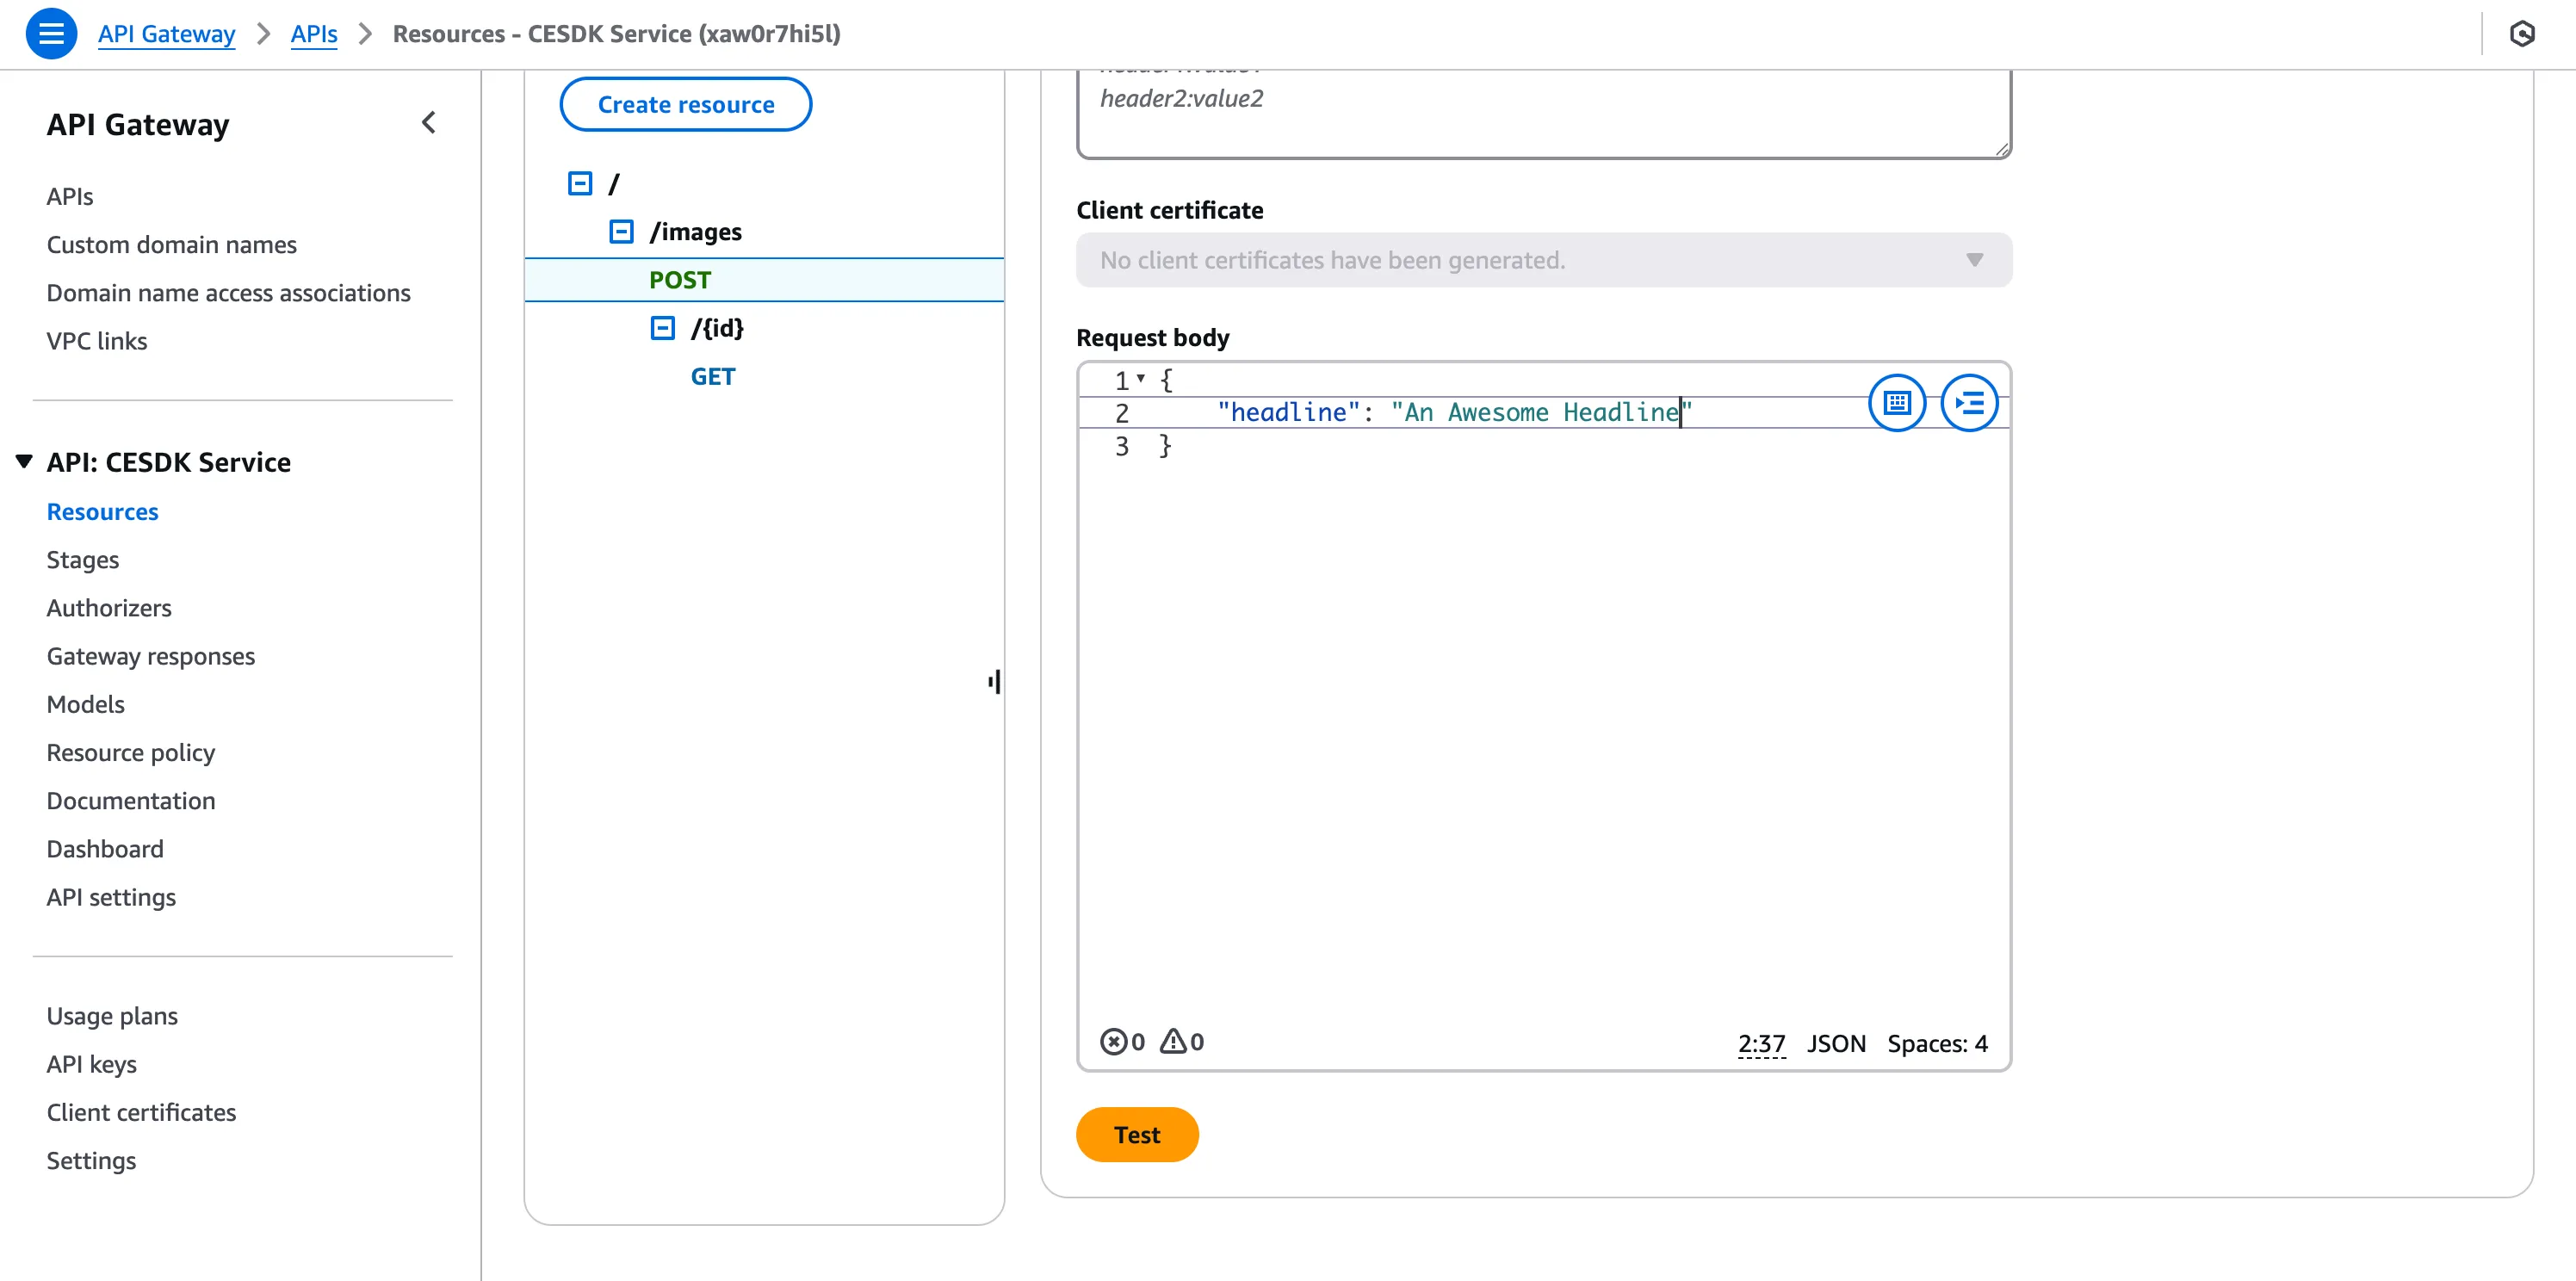Open the Client certificate dropdown
Screen dimensions: 2576x1281
tap(1544, 260)
